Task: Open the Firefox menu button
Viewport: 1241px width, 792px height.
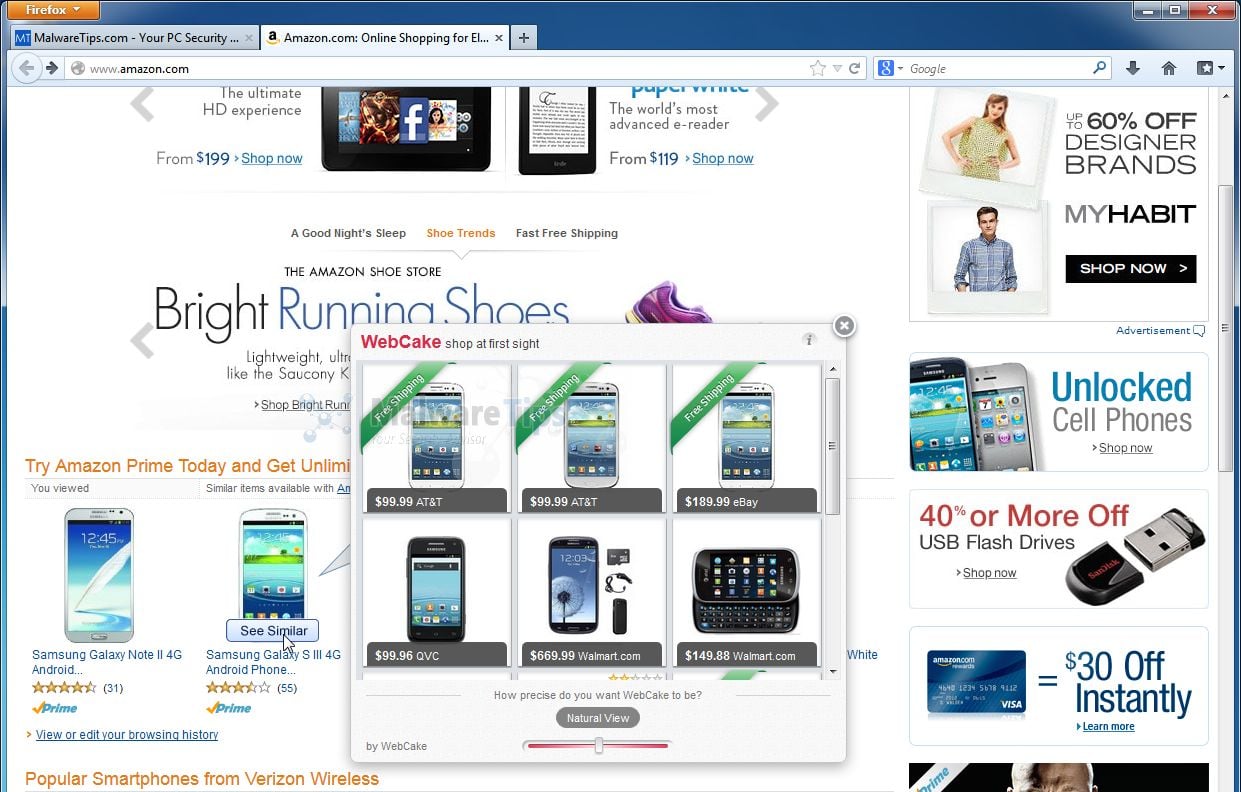Action: point(54,10)
